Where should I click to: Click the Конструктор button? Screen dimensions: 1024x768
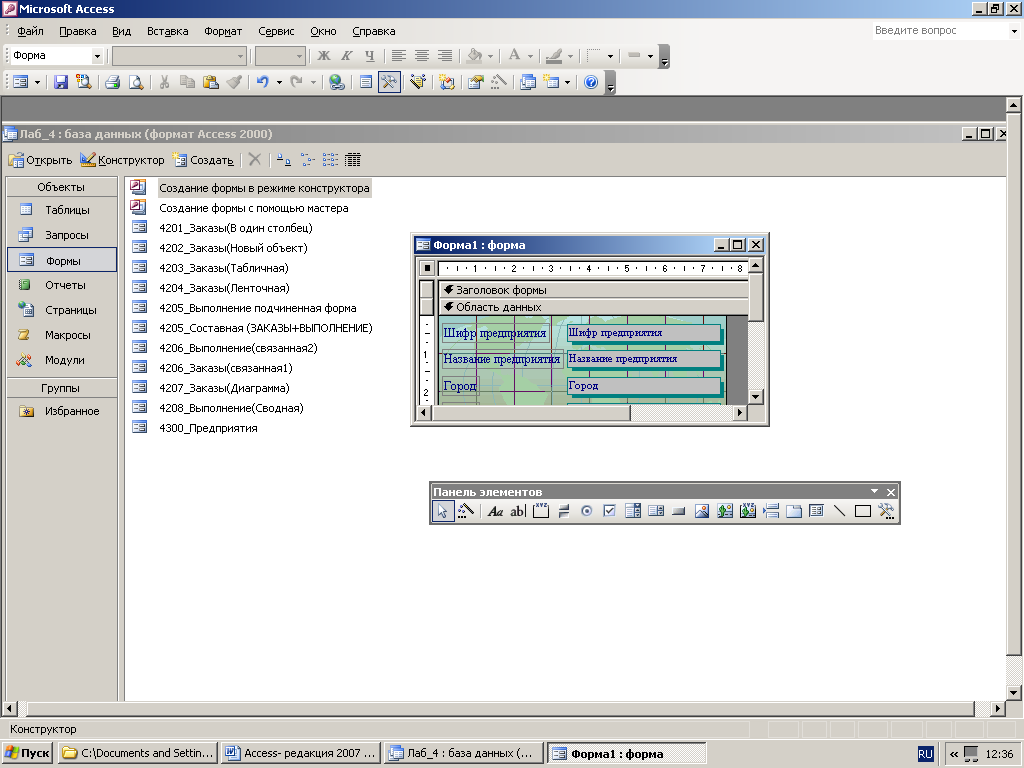click(x=122, y=160)
